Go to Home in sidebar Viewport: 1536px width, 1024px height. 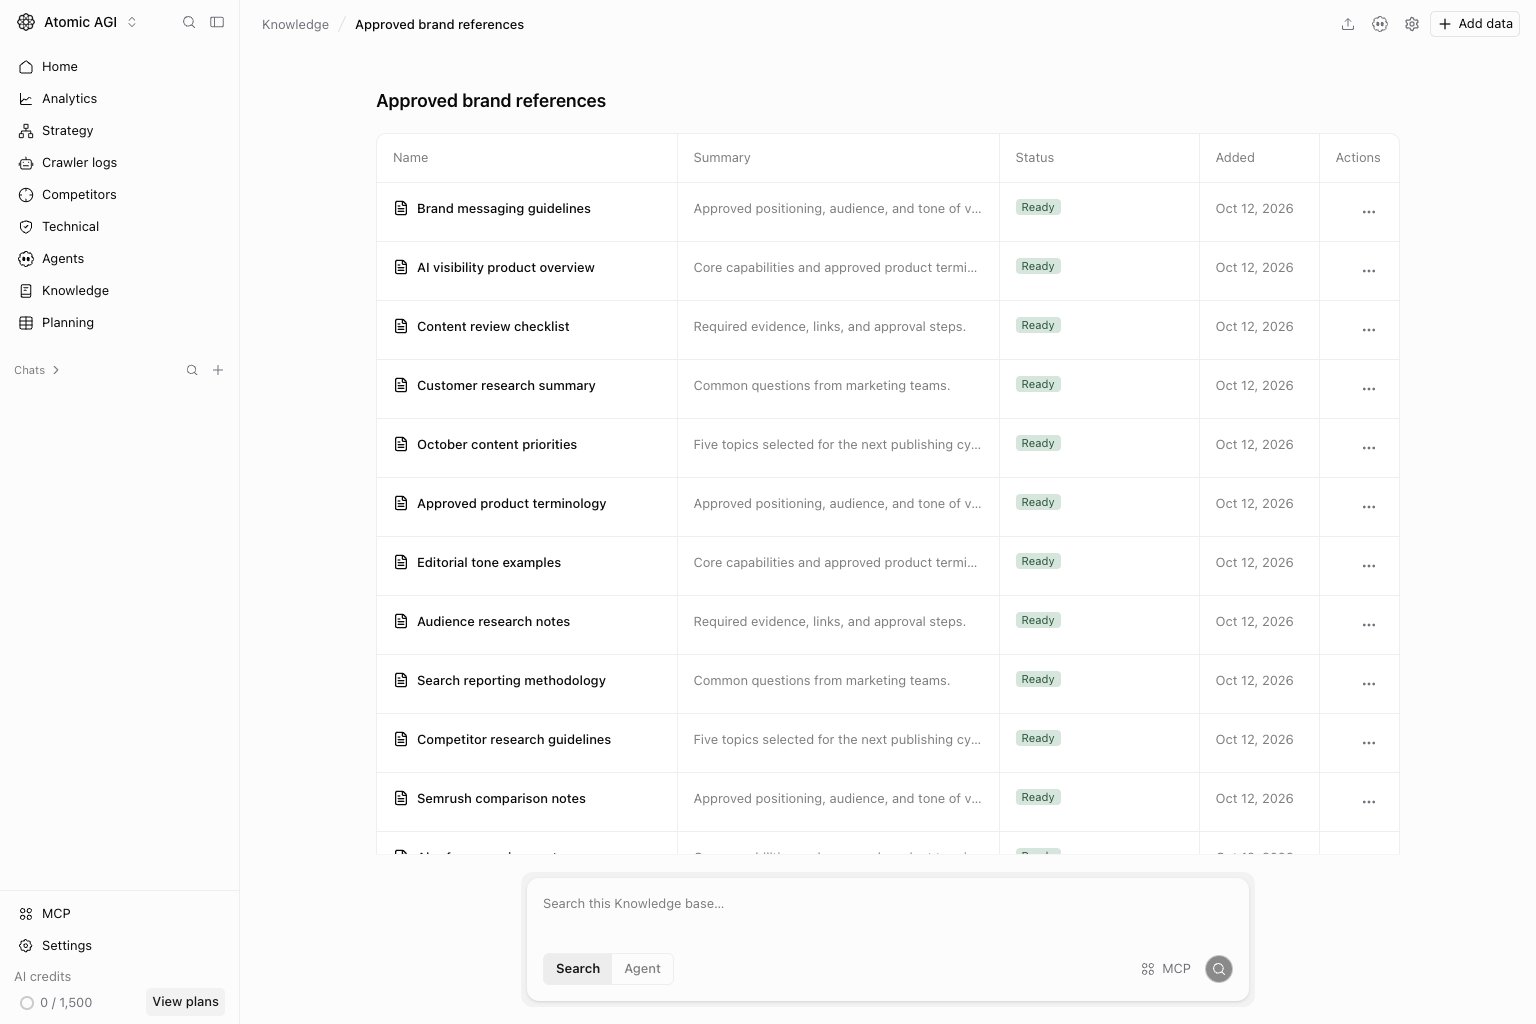119,67
